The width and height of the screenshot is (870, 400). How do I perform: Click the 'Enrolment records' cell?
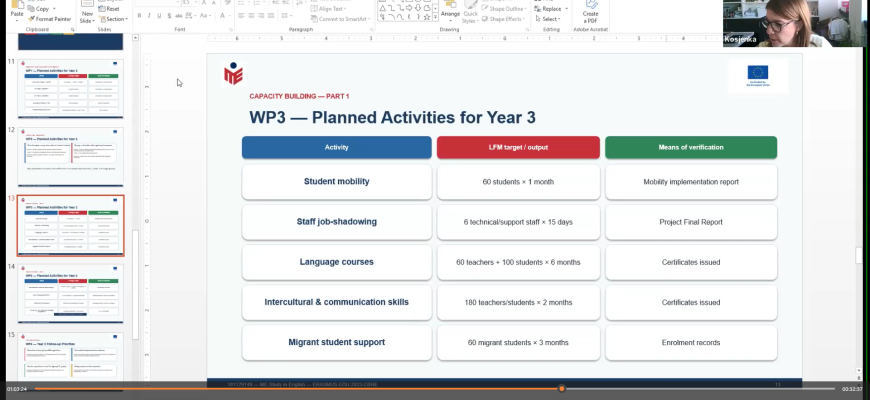pos(691,342)
